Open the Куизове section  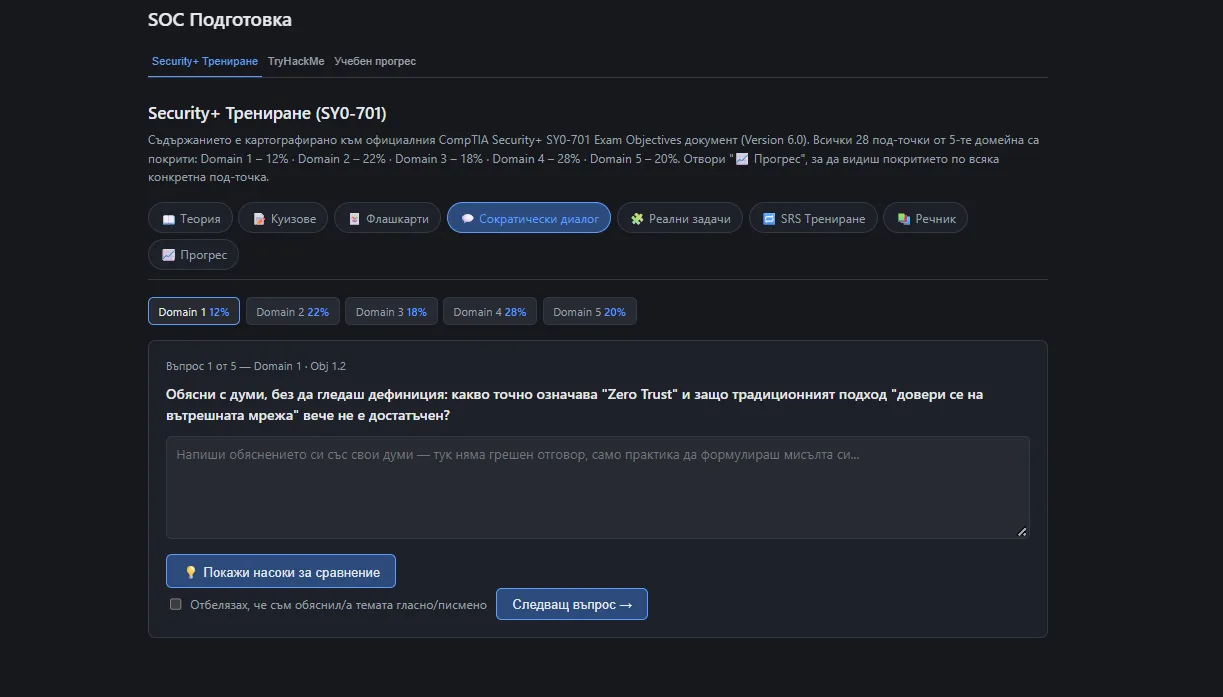pyautogui.click(x=283, y=218)
